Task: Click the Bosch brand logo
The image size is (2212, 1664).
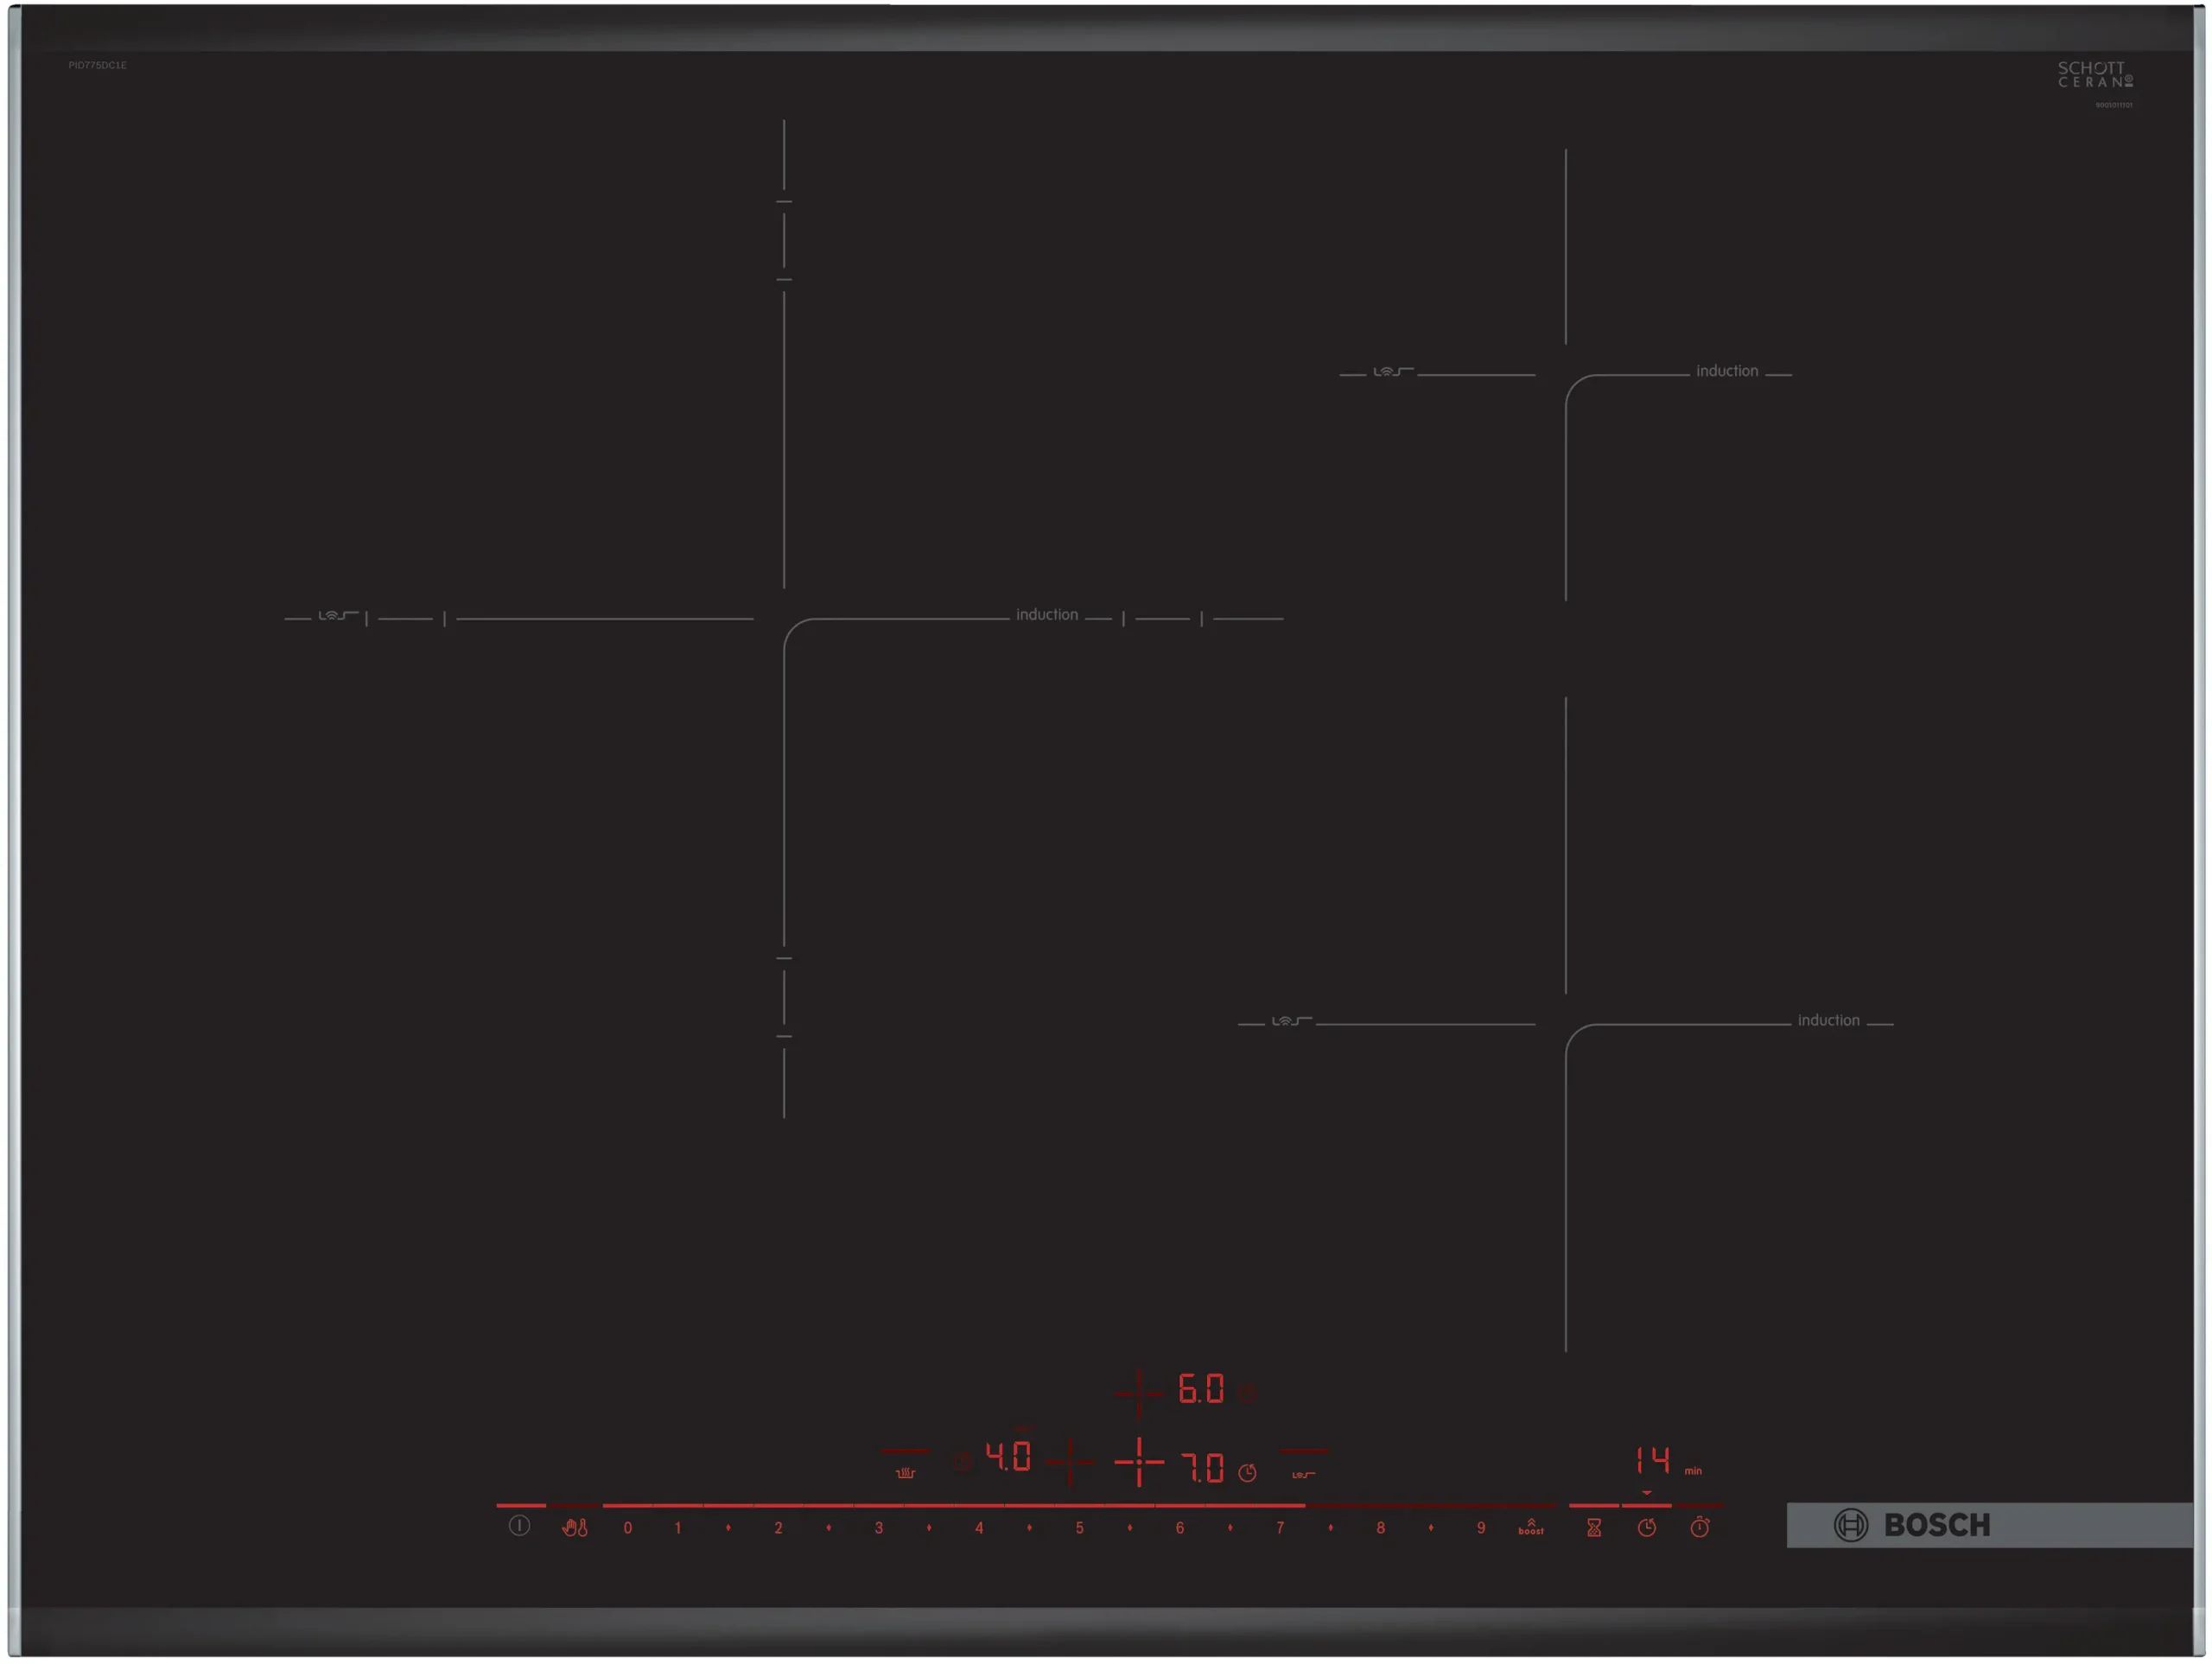Action: coord(1911,1525)
